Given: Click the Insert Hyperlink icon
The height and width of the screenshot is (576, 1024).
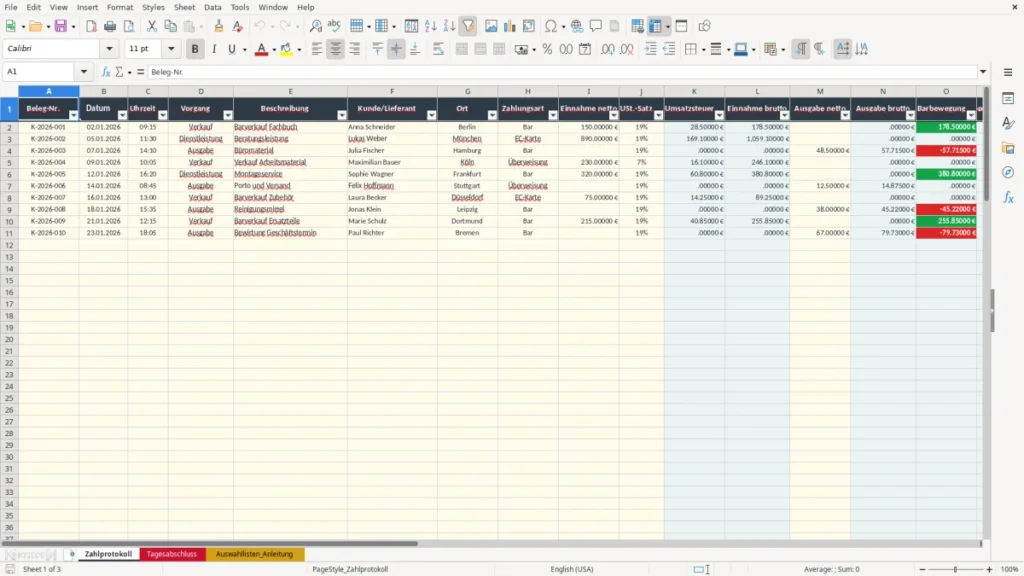Looking at the screenshot, I should [x=577, y=26].
